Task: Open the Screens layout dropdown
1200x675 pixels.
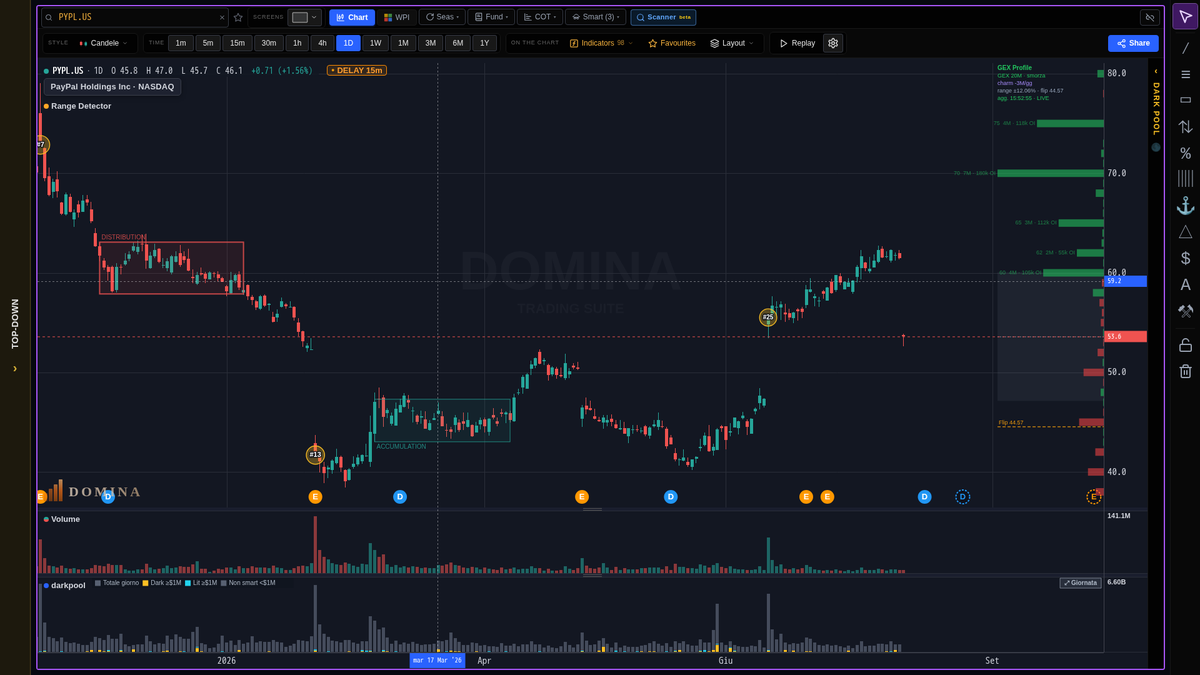Action: 305,17
